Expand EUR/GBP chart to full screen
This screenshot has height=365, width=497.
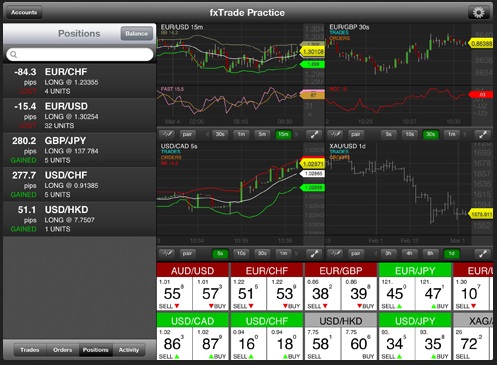coord(482,135)
